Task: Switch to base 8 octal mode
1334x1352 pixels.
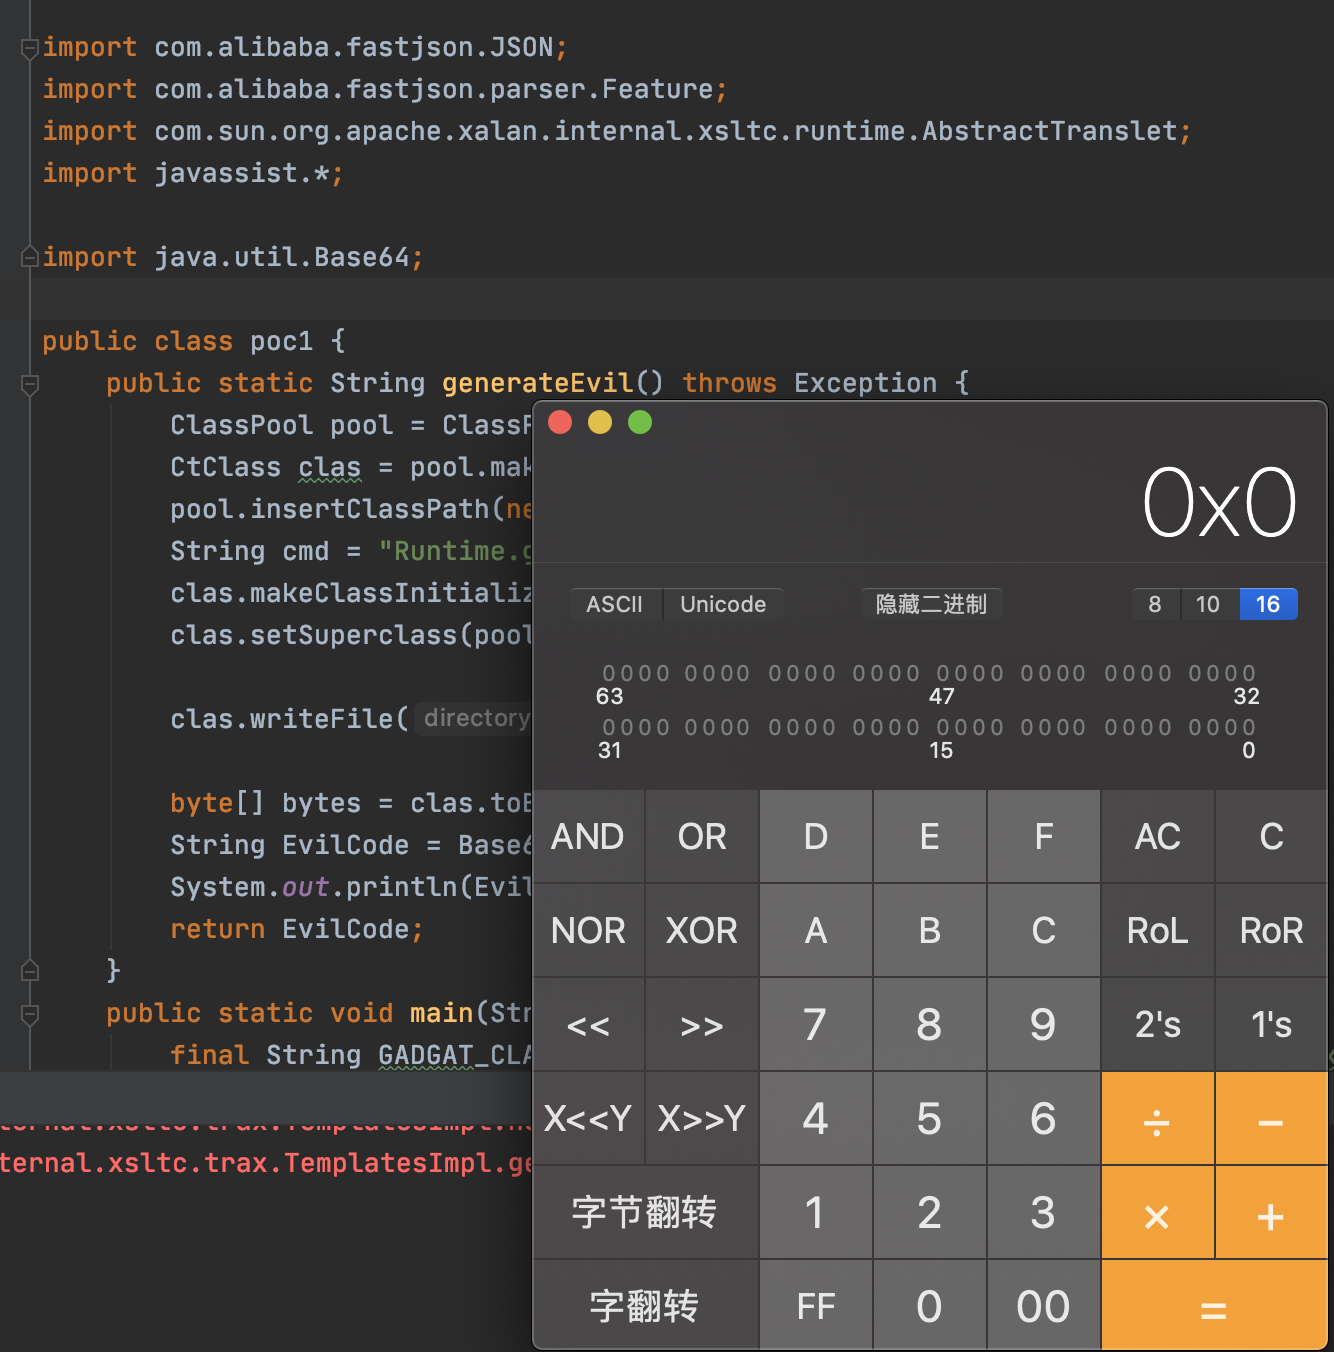Action: (x=1155, y=604)
